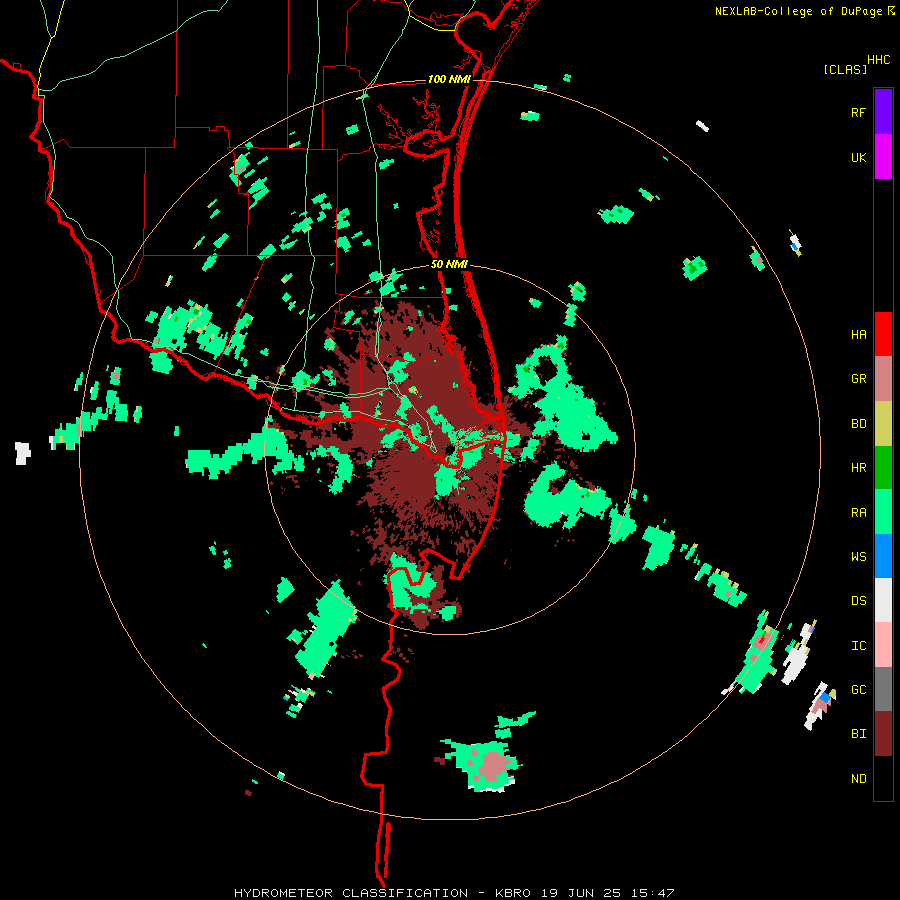Viewport: 900px width, 900px height.
Task: Click the '[CLAS]' units label
Action: 845,69
